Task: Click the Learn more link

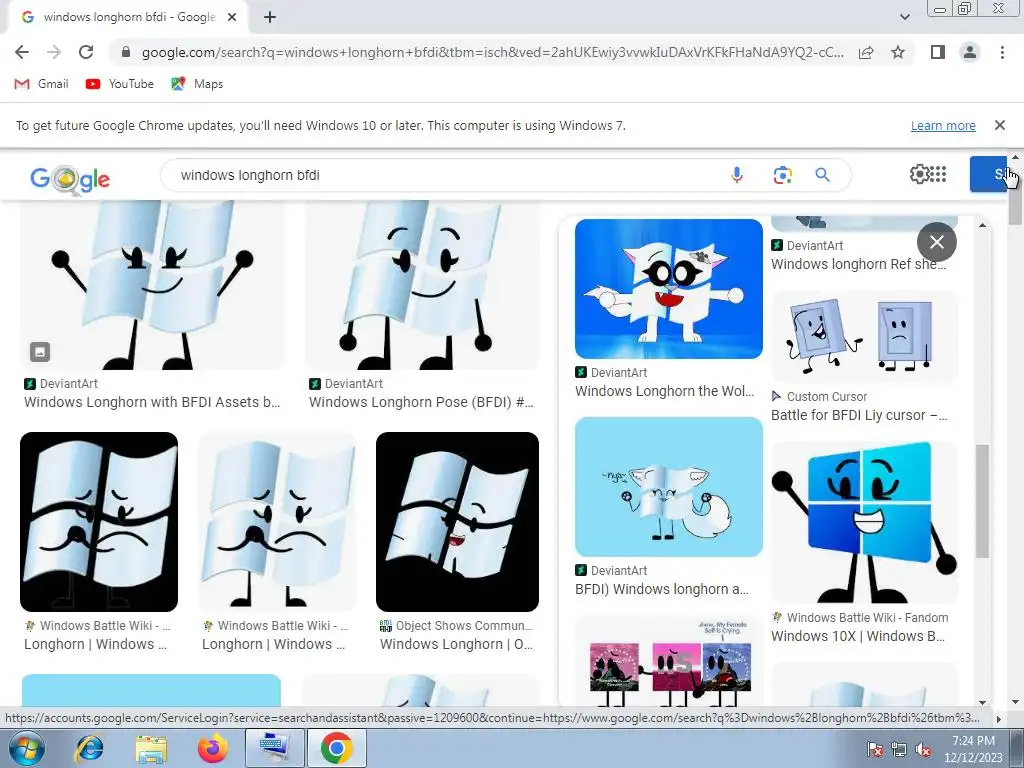Action: coord(943,125)
